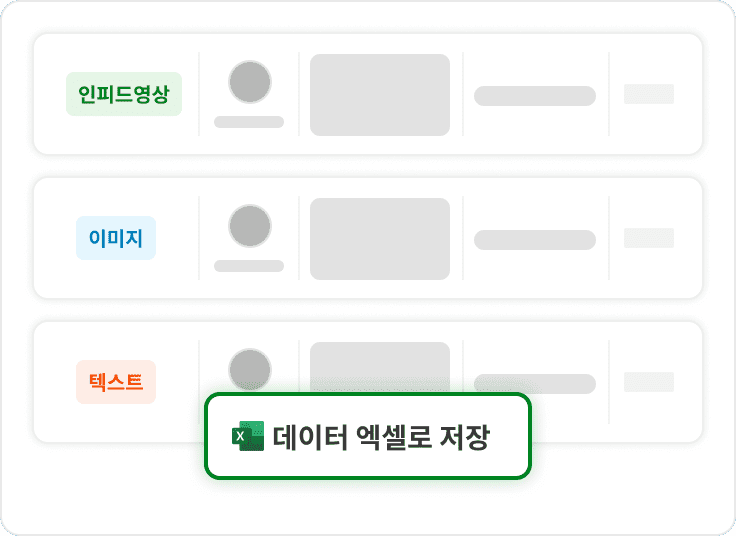Click profile avatar in 인피드영상 row
This screenshot has height=536, width=736.
click(x=250, y=82)
